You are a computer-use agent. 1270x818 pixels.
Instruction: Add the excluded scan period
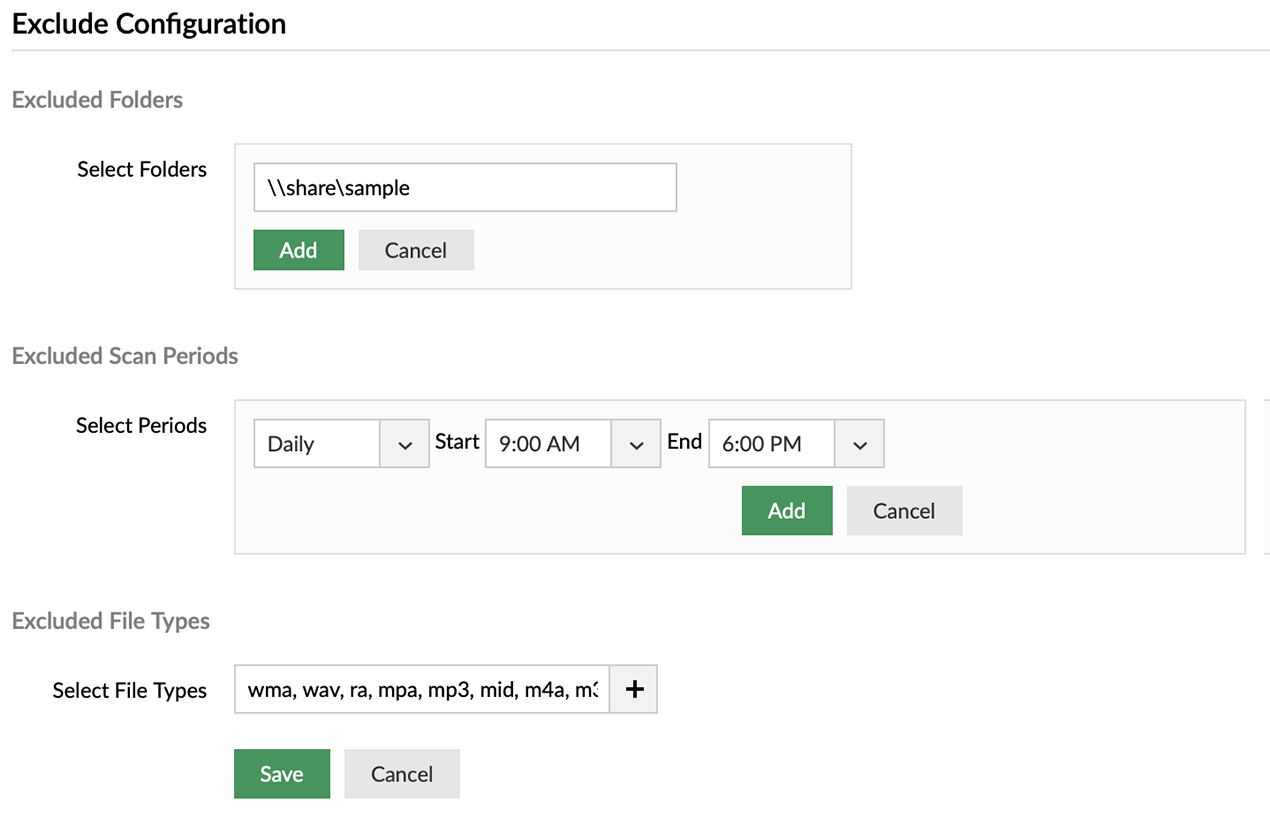(x=787, y=511)
